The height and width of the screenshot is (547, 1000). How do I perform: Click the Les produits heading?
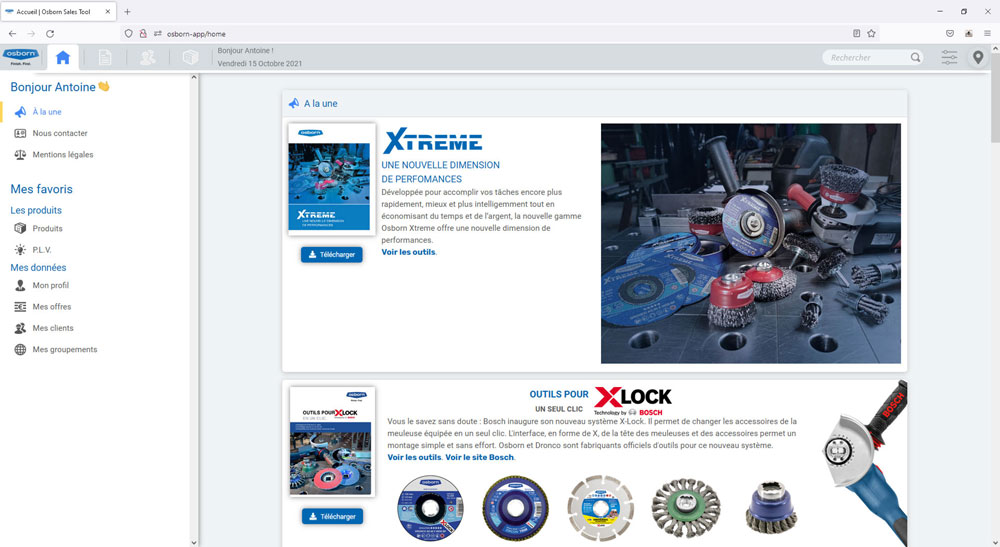point(36,210)
